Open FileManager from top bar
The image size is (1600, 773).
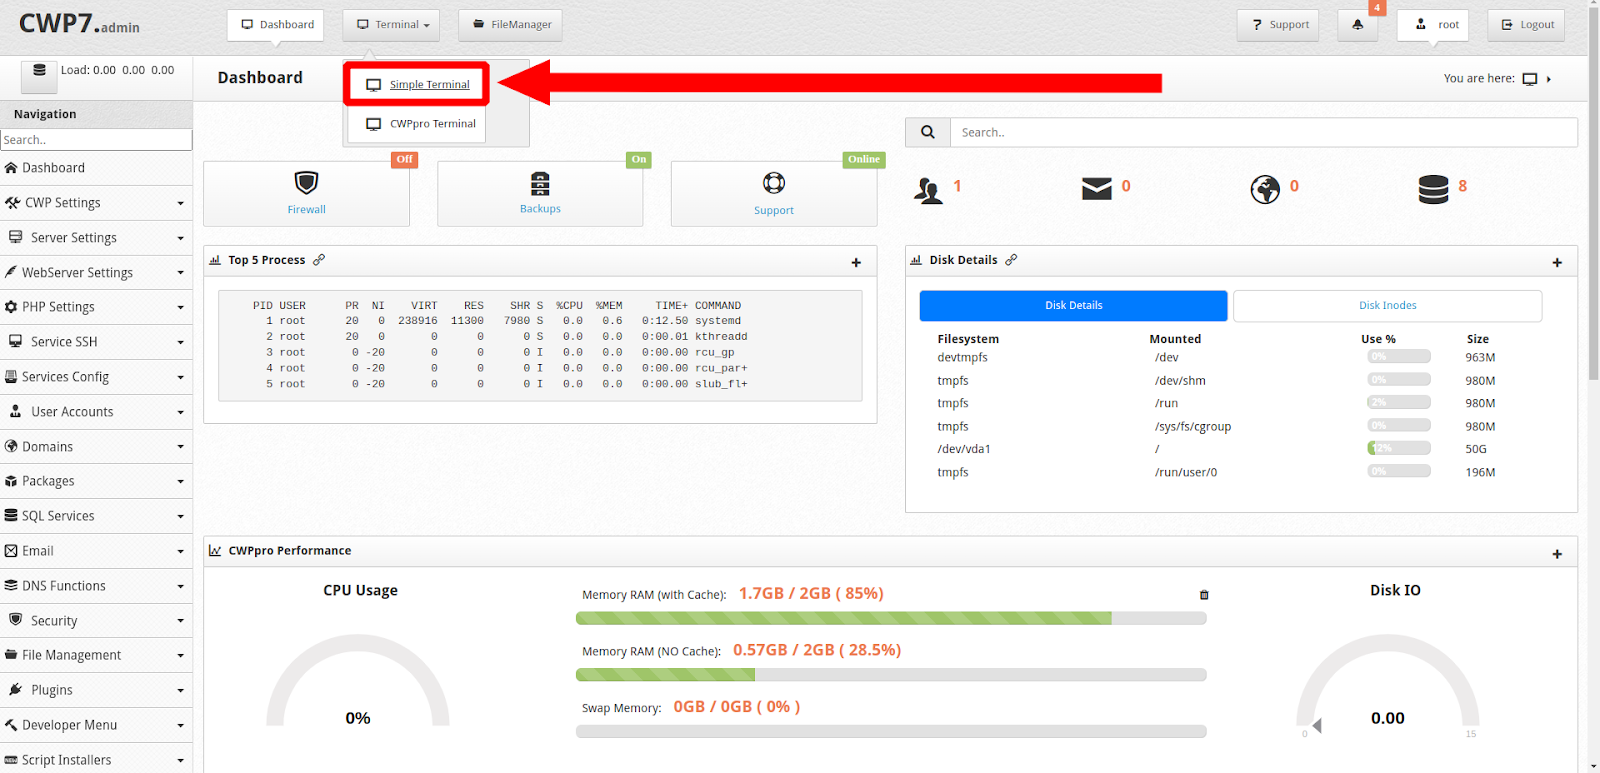click(x=510, y=25)
